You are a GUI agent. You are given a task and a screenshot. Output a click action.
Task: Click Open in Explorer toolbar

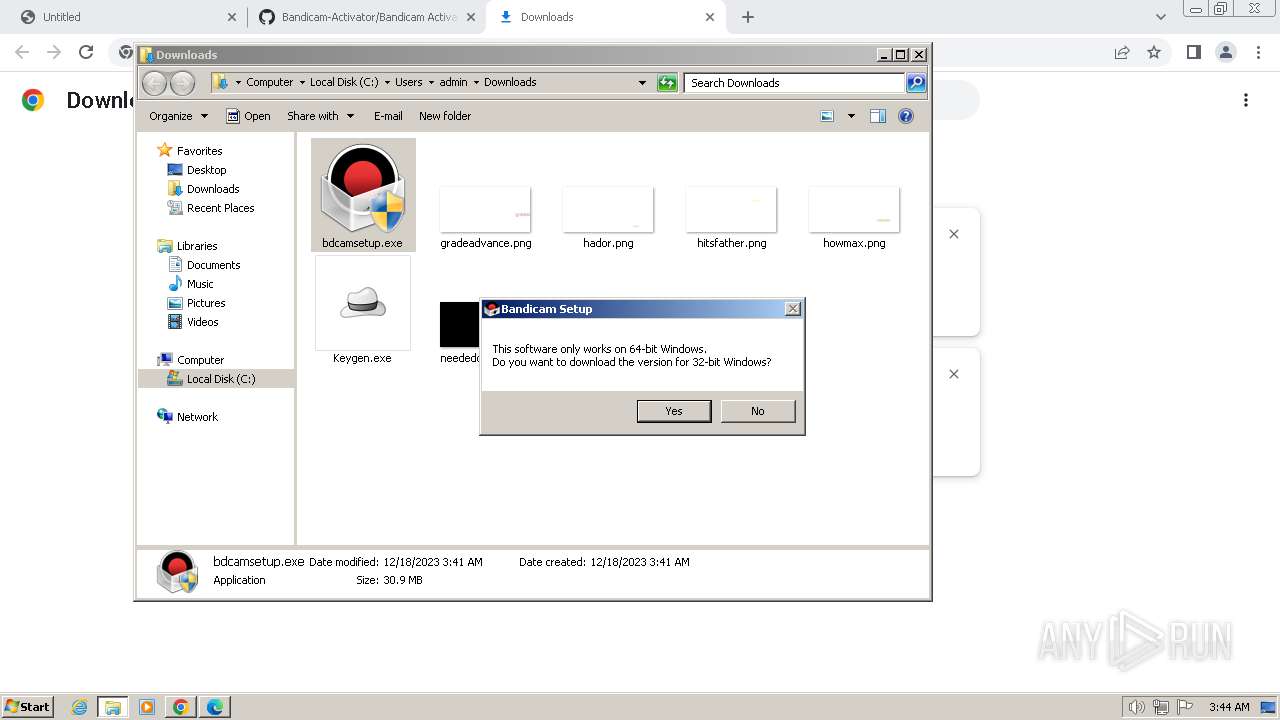tap(248, 116)
